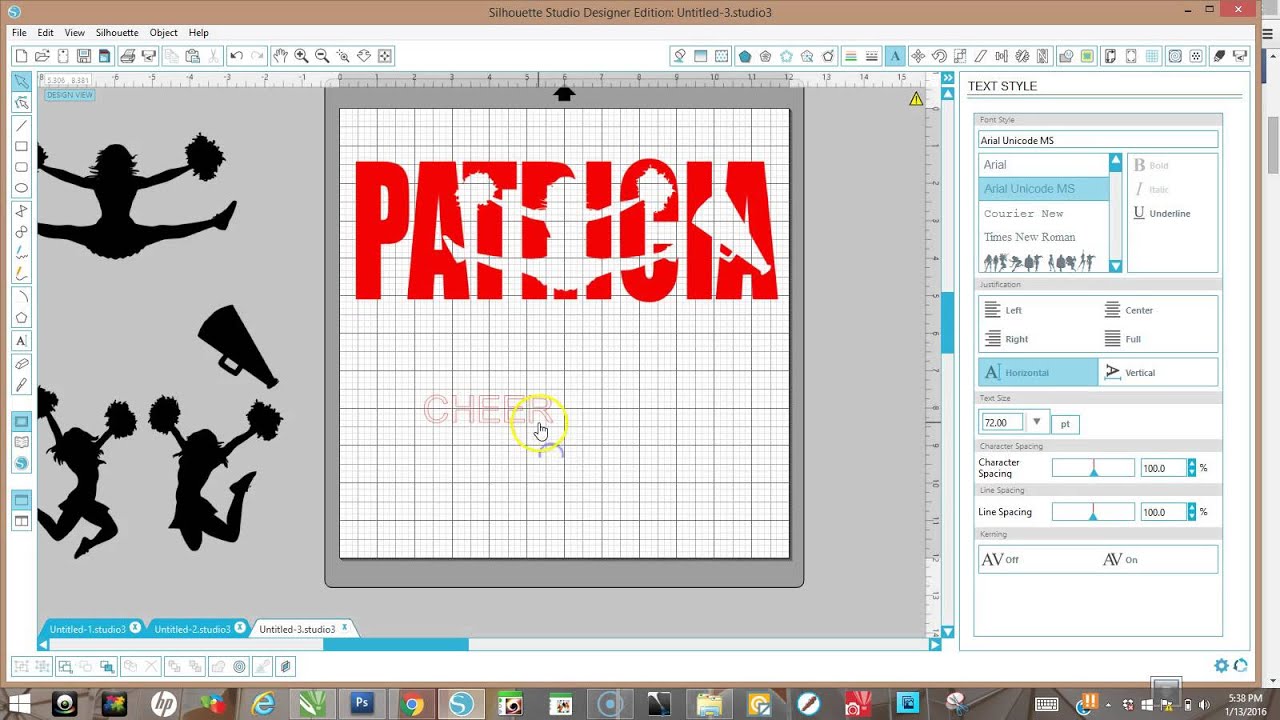Image resolution: width=1280 pixels, height=720 pixels.
Task: Open the Silhouette menu
Action: (x=117, y=33)
